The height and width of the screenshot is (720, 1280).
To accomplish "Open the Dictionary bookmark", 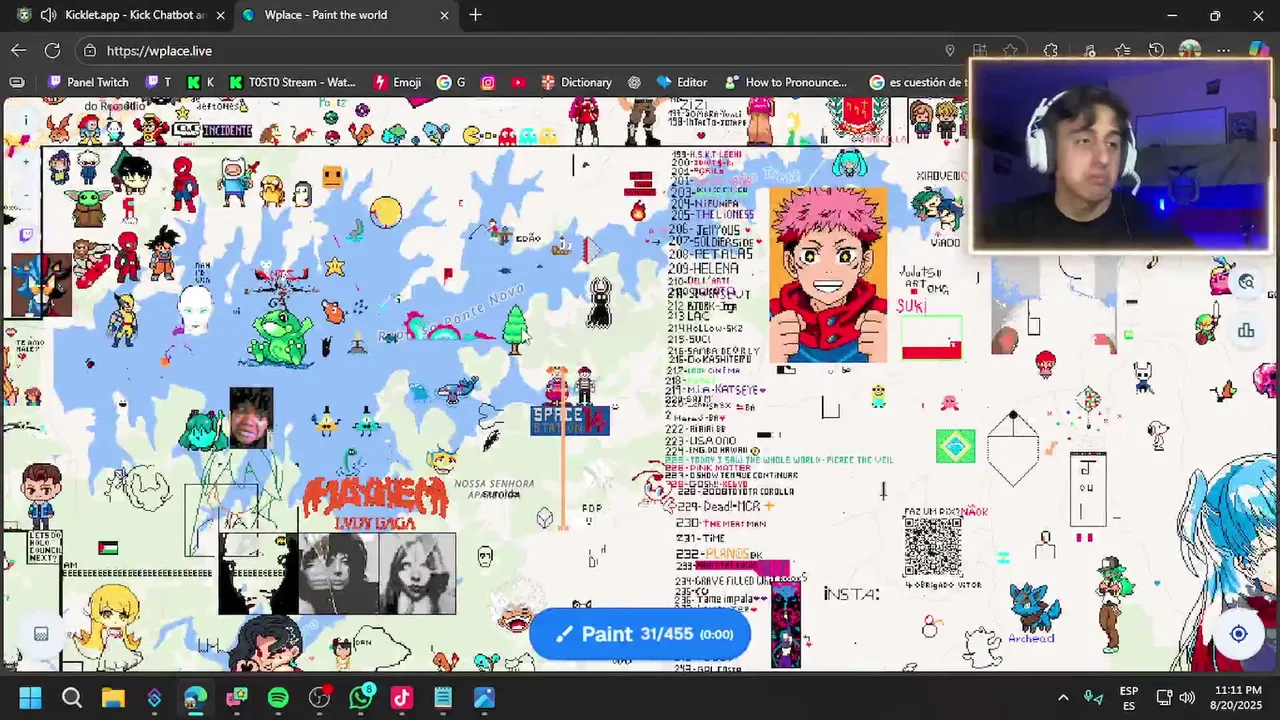I will tap(576, 82).
